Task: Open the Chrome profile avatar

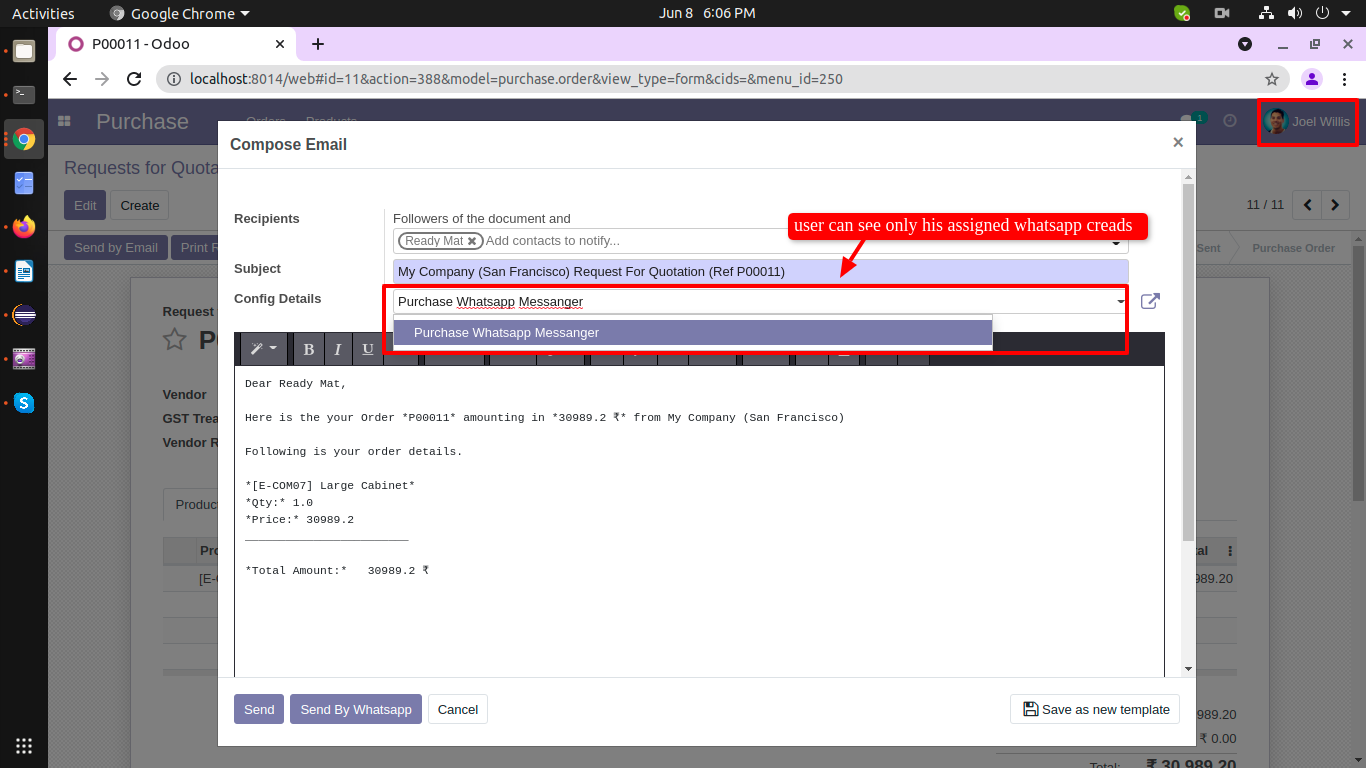Action: pyautogui.click(x=1313, y=79)
